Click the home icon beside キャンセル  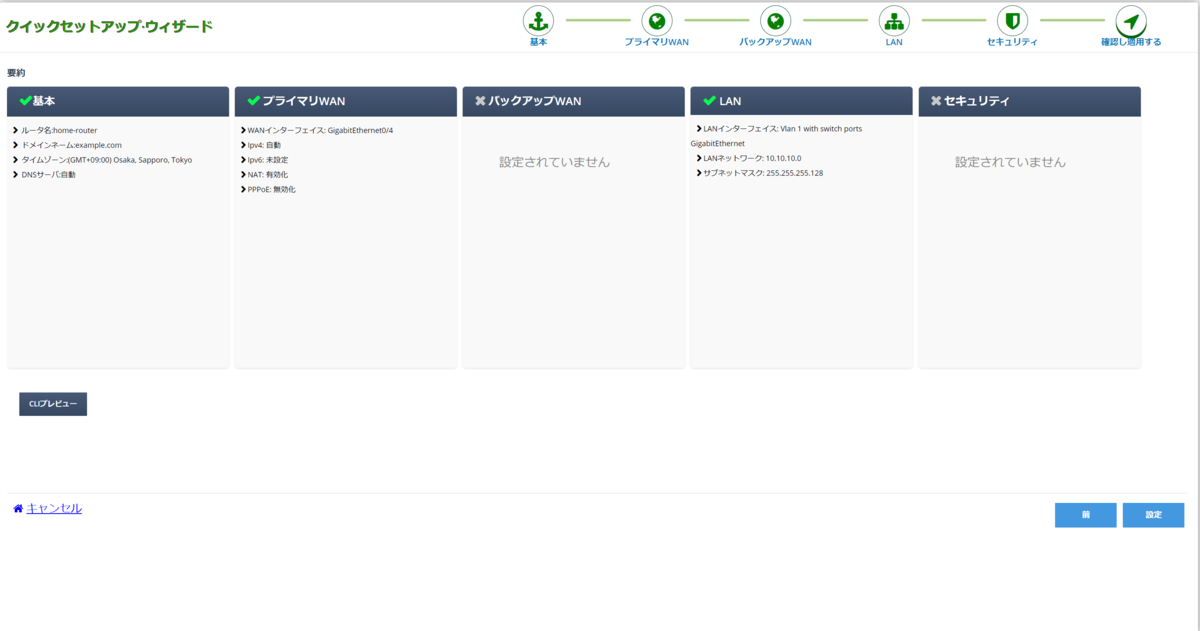[x=18, y=509]
